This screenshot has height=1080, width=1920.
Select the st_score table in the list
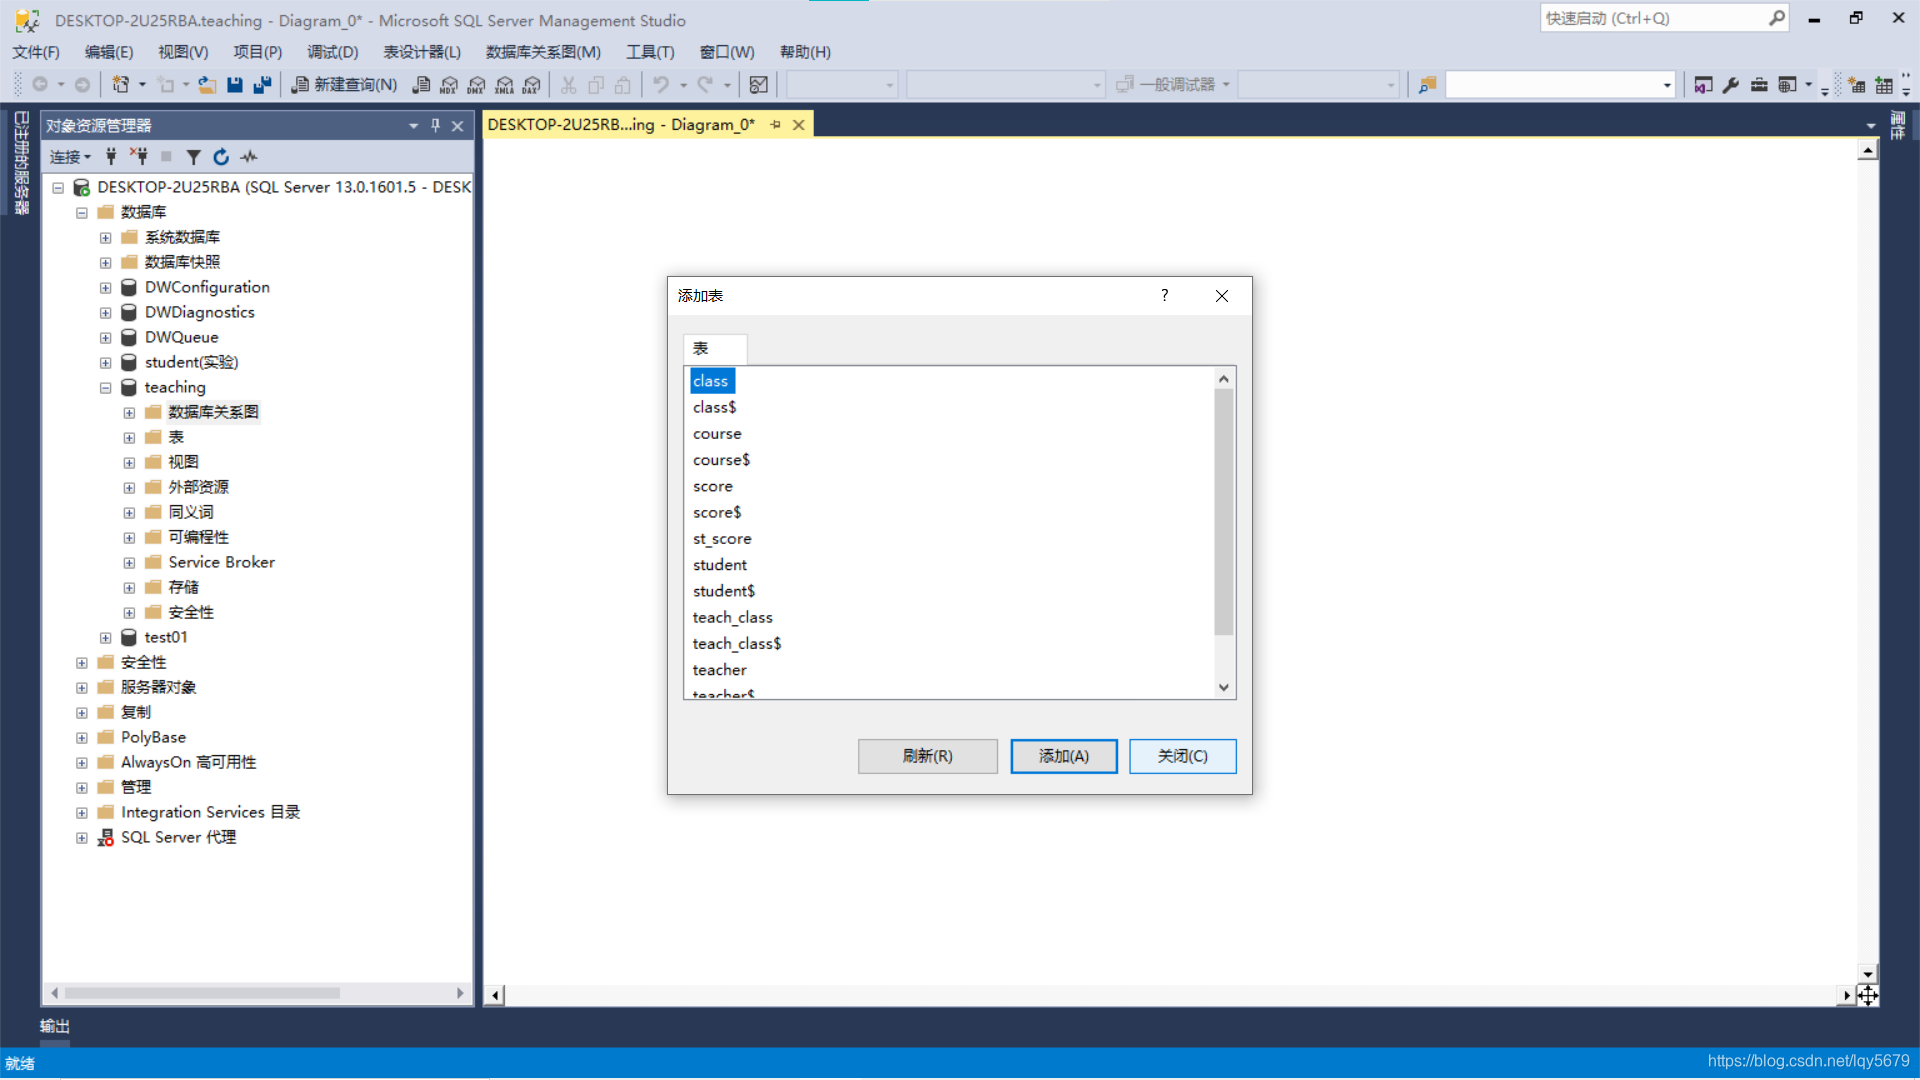click(x=722, y=539)
